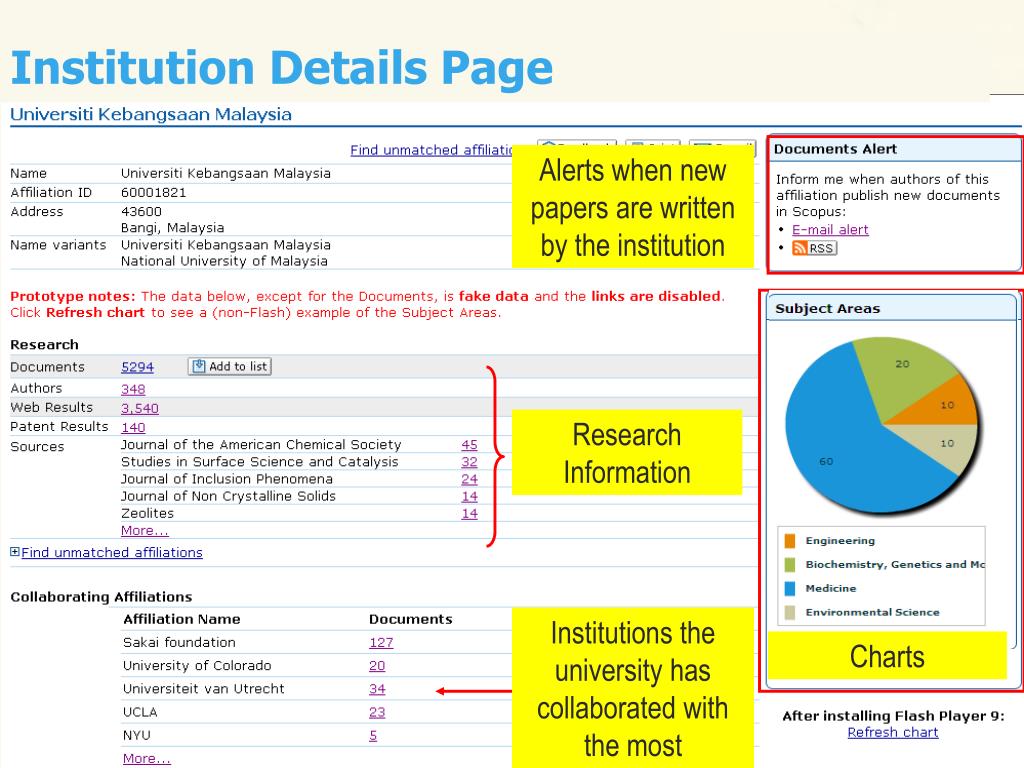Image resolution: width=1024 pixels, height=768 pixels.
Task: Open the E-mail alert link
Action: pos(830,230)
